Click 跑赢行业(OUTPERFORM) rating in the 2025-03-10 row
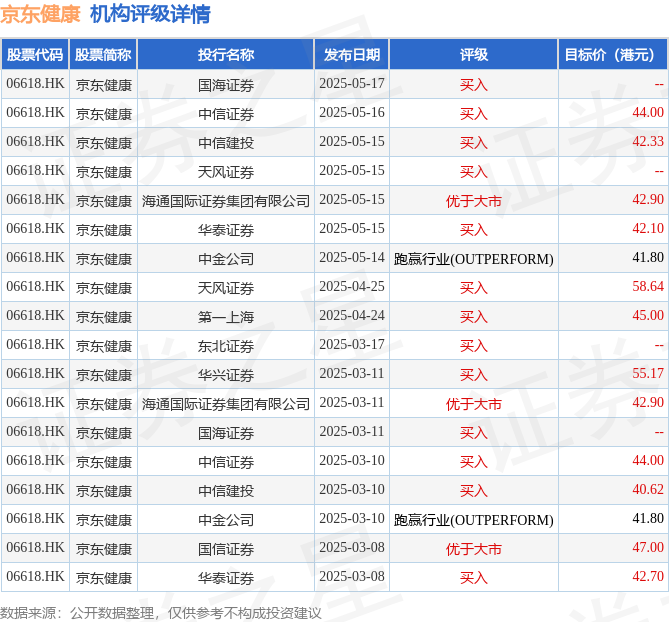The width and height of the screenshot is (669, 622). [x=474, y=520]
